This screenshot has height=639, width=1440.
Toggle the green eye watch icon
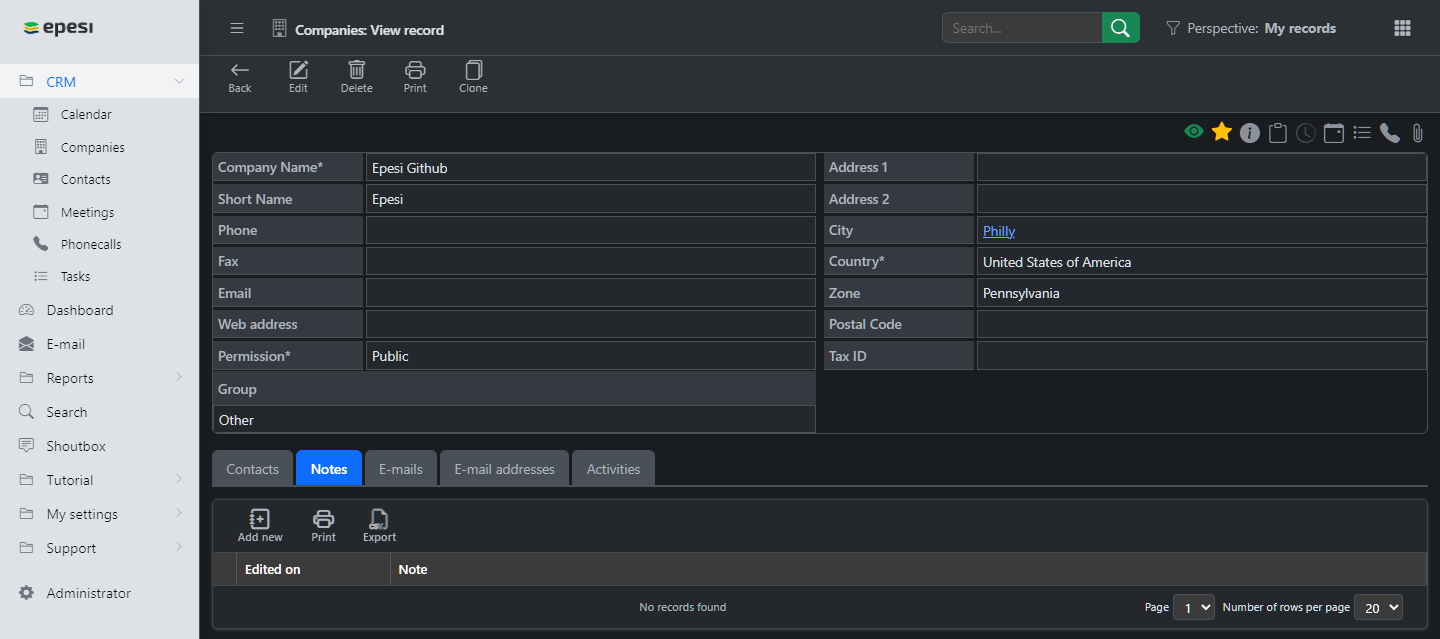point(1193,132)
